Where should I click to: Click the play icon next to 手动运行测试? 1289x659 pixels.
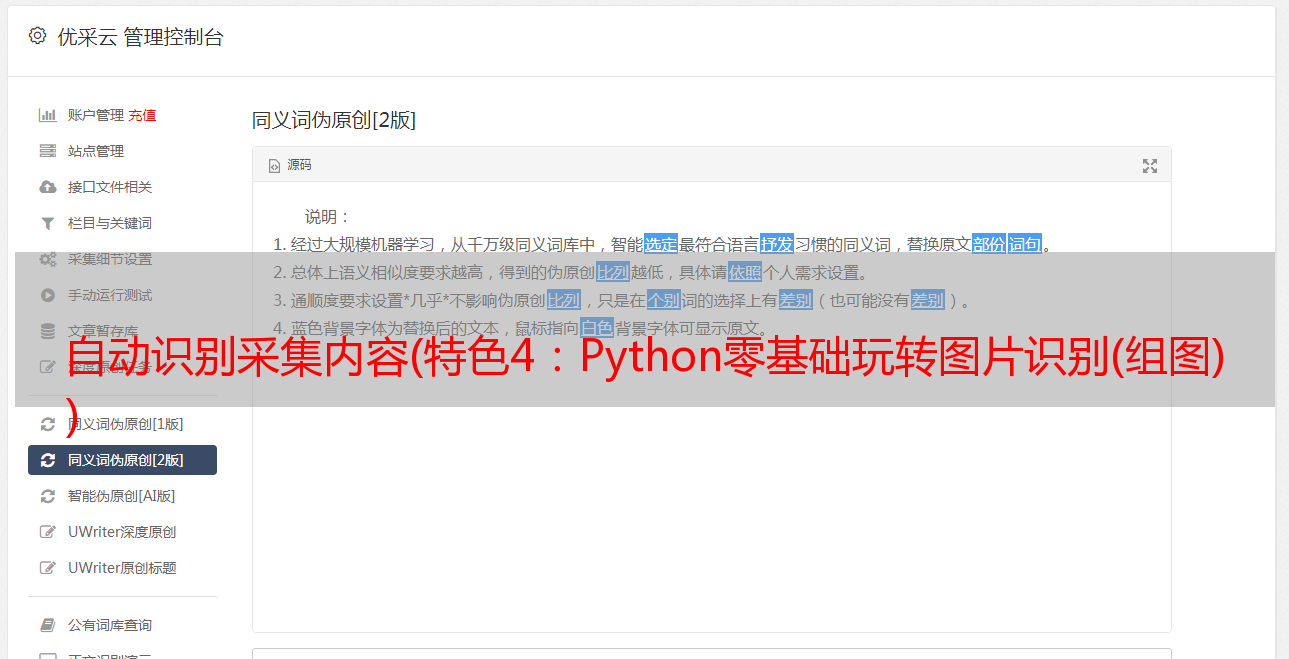(47, 295)
